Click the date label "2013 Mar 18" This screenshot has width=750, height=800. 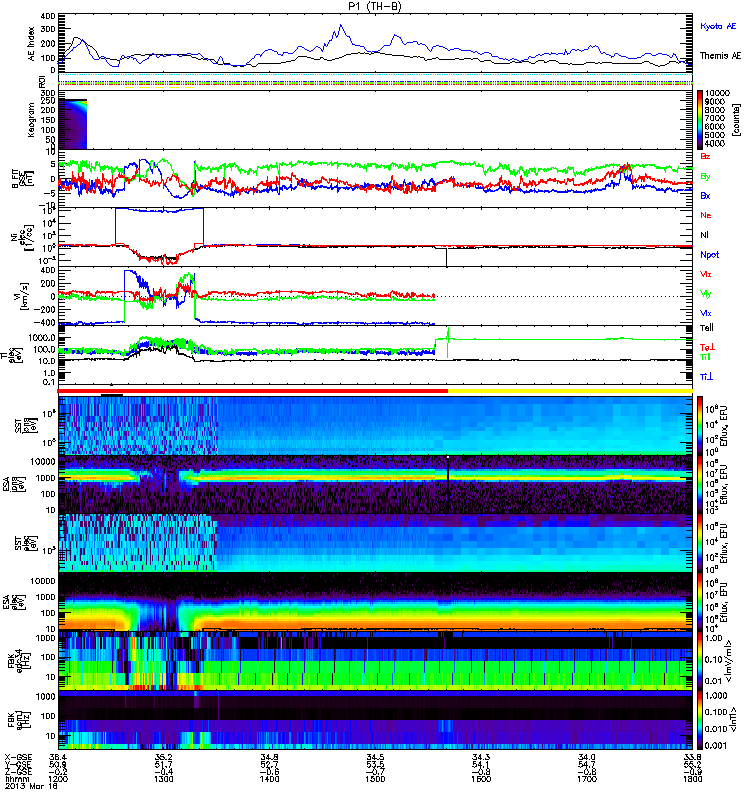coord(31,786)
